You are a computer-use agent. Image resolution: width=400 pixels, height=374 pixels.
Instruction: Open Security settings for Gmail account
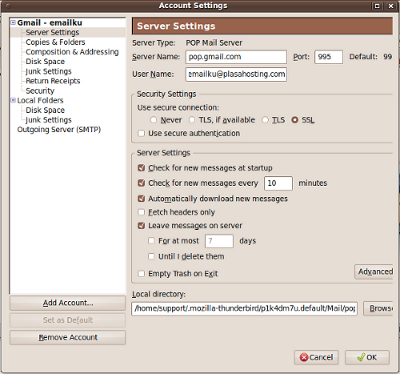40,91
